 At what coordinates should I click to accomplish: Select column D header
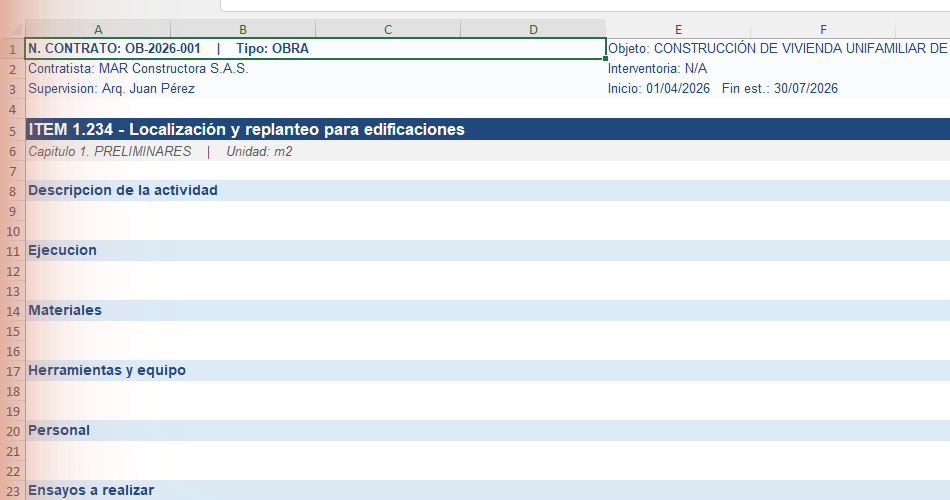(533, 29)
